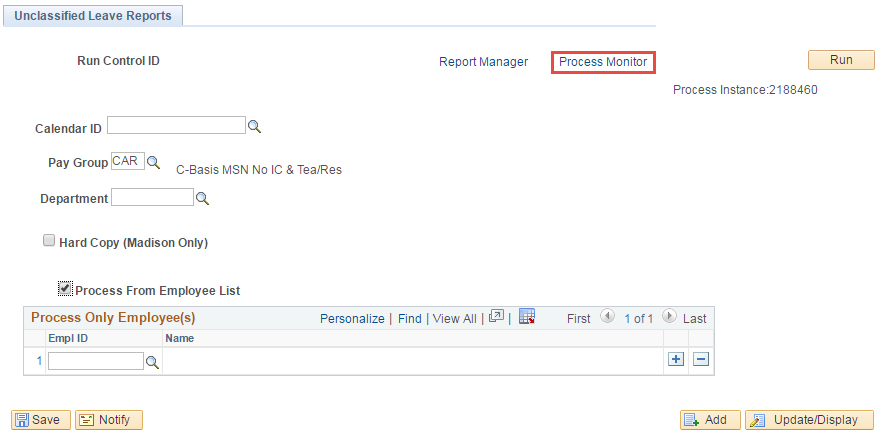Focus the Department input field

(152, 197)
